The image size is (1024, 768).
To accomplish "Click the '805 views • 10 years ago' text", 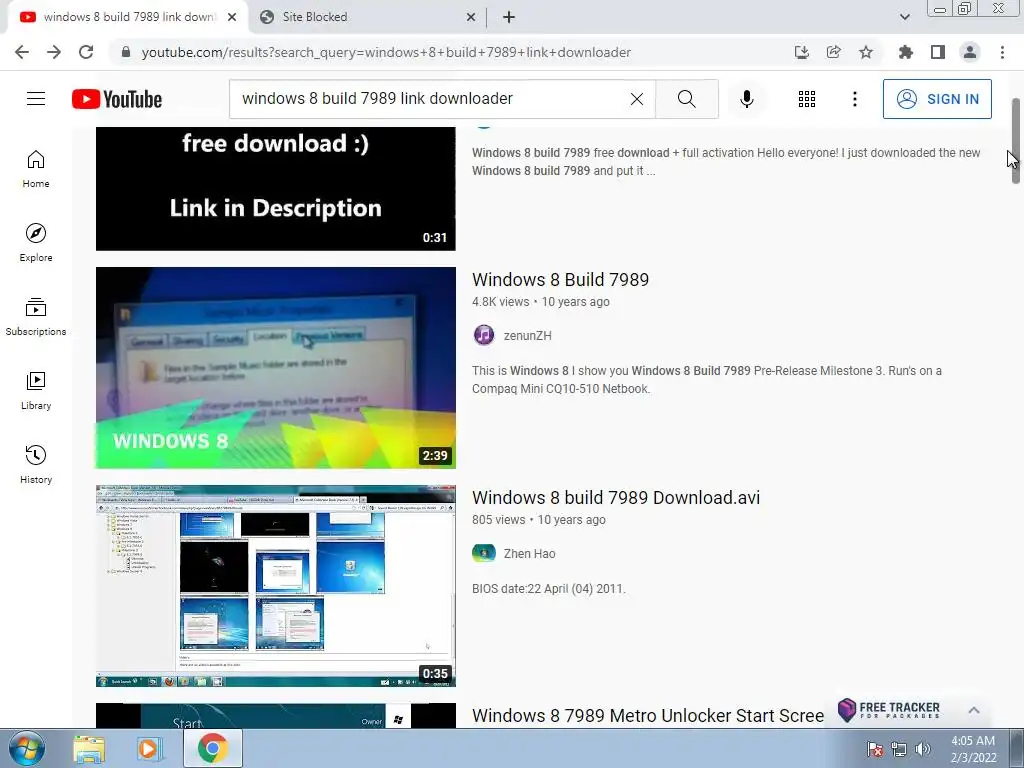I will (x=539, y=520).
